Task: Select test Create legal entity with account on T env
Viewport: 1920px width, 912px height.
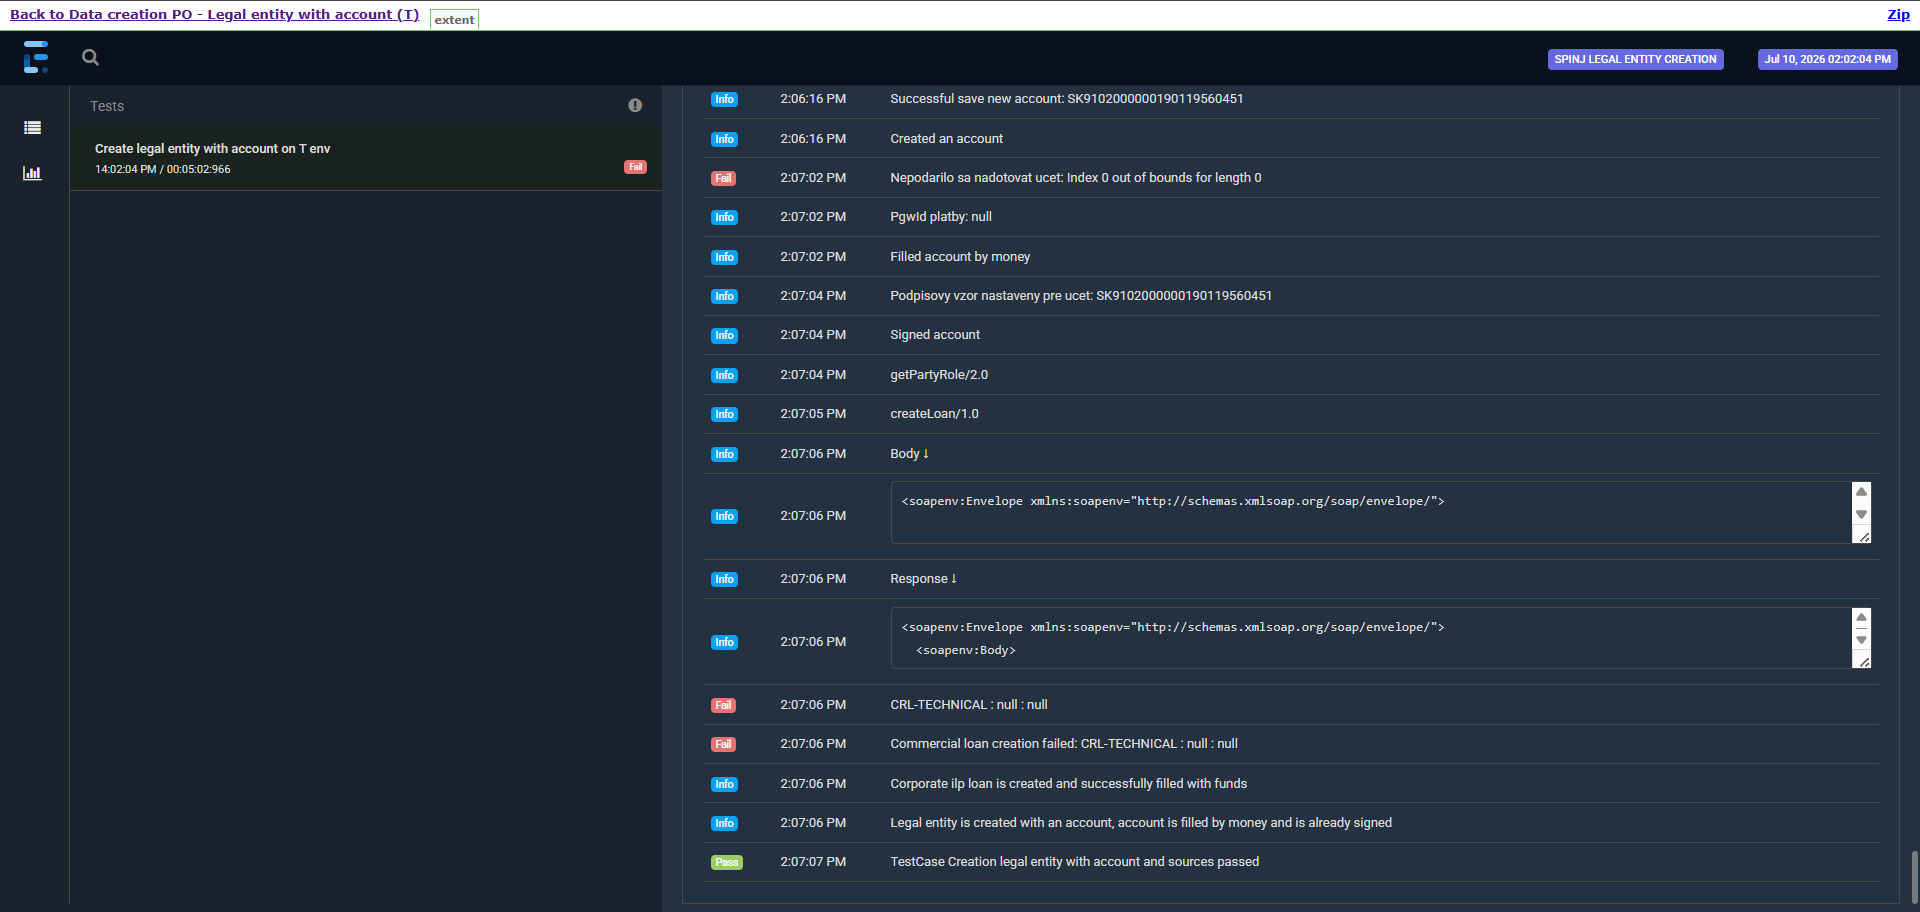Action: pyautogui.click(x=366, y=158)
